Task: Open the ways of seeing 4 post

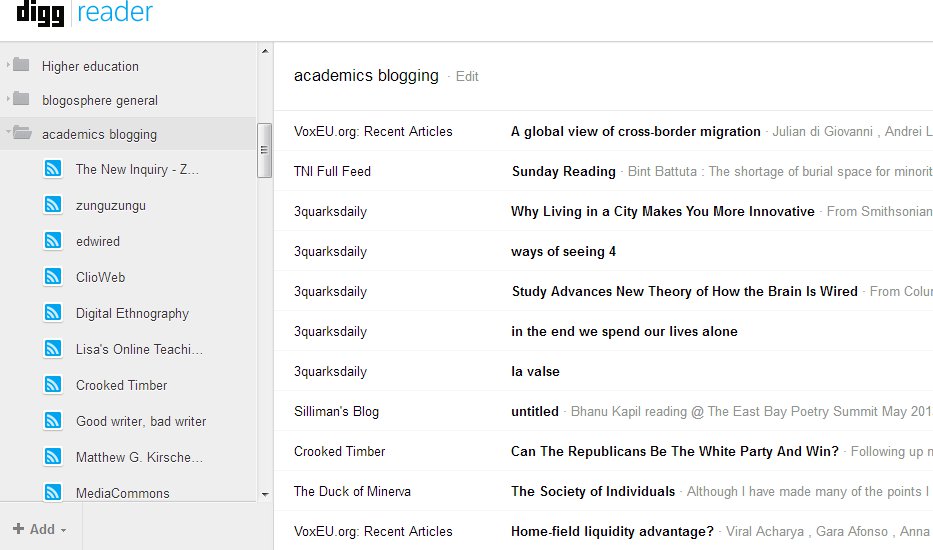Action: click(563, 251)
